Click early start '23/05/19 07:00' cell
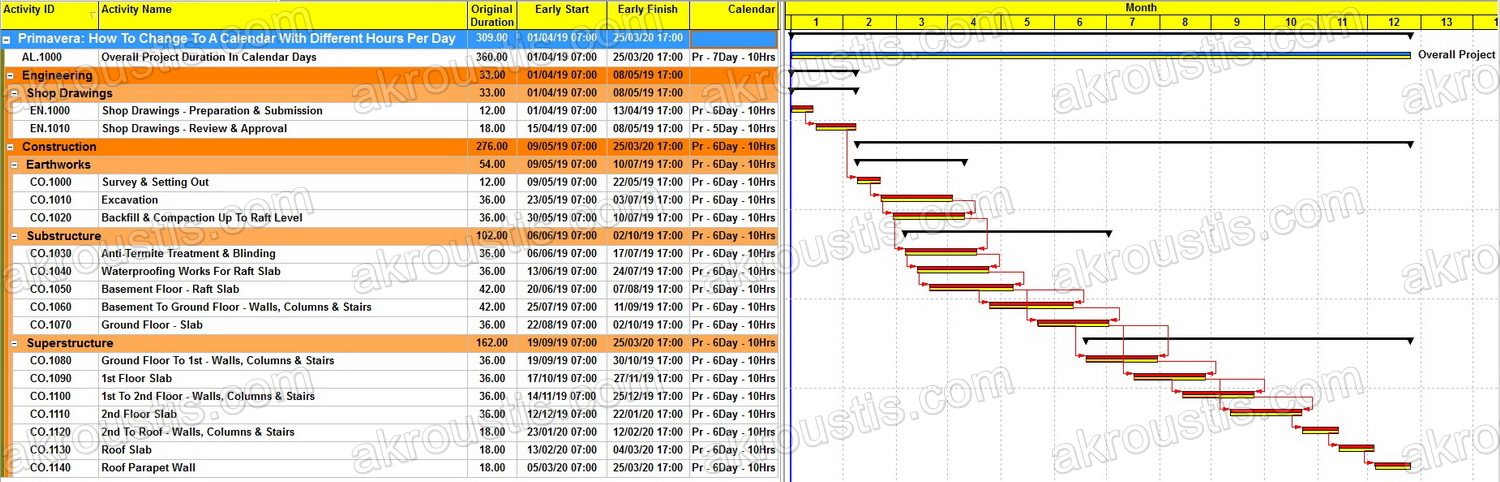The image size is (1500, 482). click(x=562, y=200)
